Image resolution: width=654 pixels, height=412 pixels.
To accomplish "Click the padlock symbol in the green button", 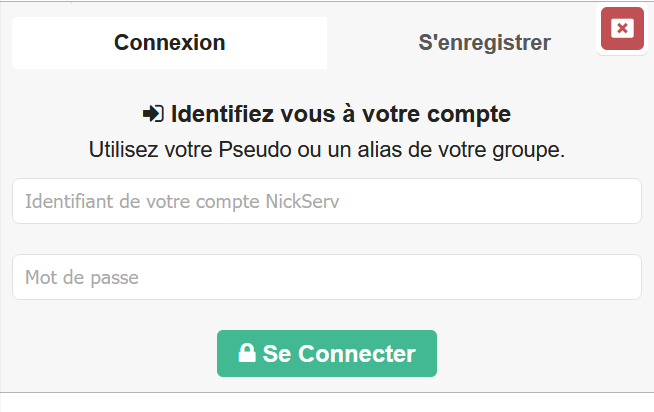I will 246,353.
